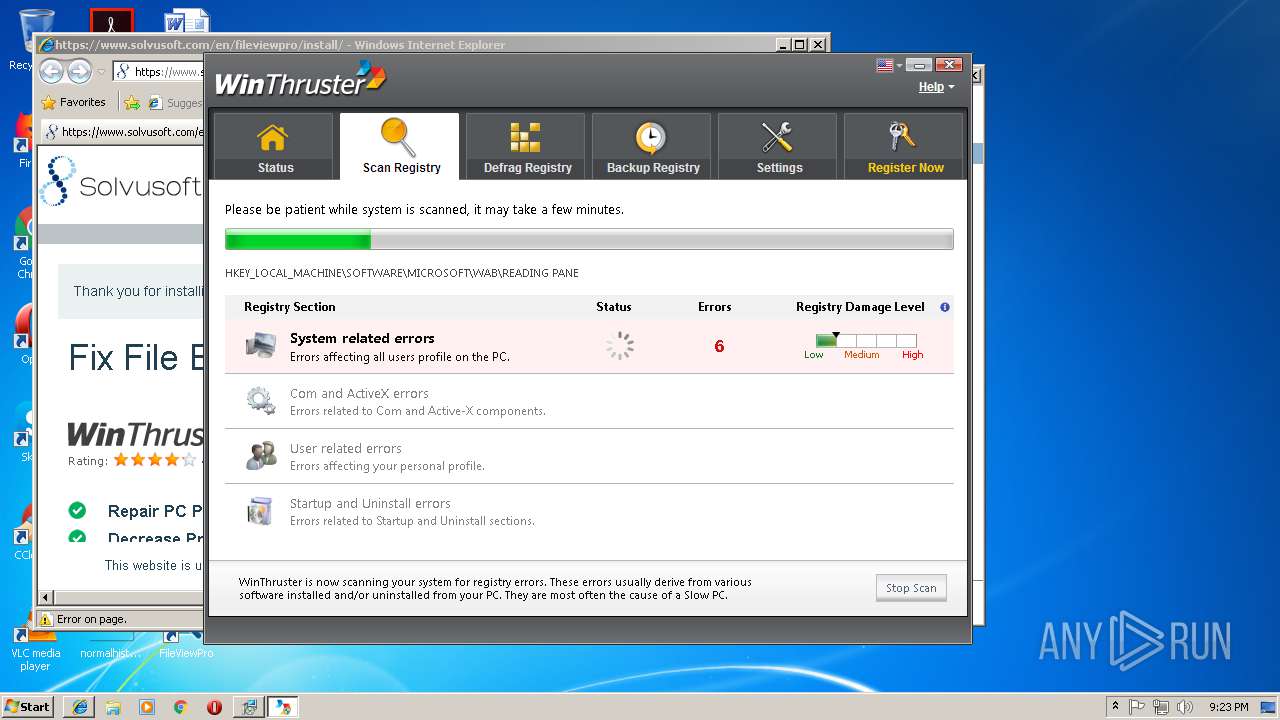Click the clock showing 9:23 PM
This screenshot has height=720, width=1280.
point(1228,707)
